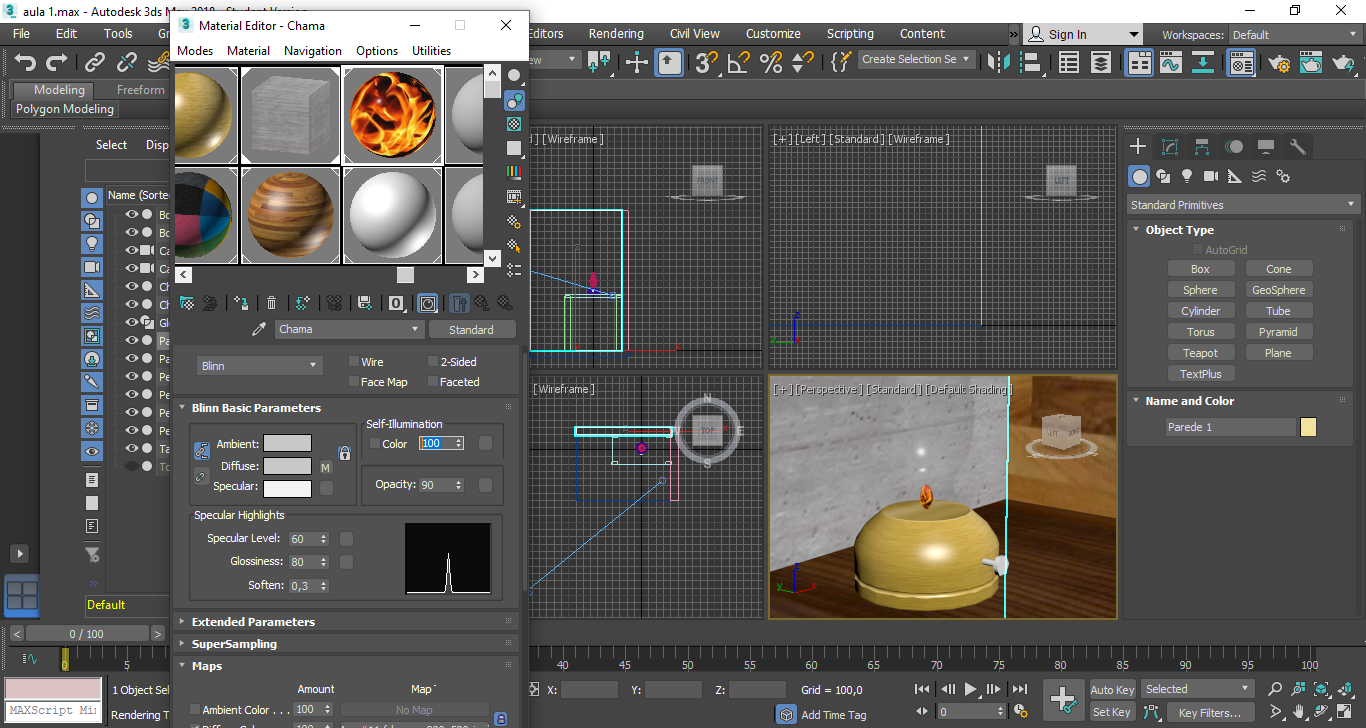Open the Blinn shader type dropdown

[x=259, y=366]
